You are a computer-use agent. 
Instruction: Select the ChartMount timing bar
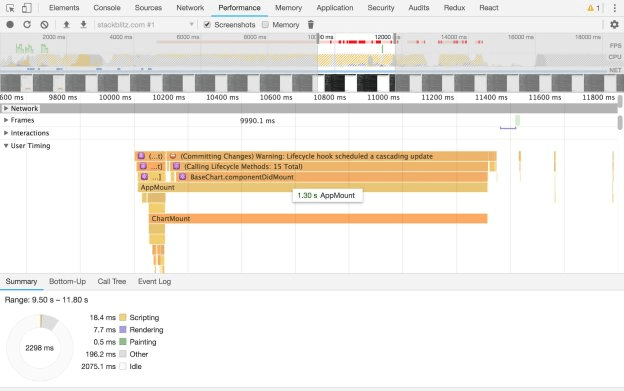[x=318, y=218]
